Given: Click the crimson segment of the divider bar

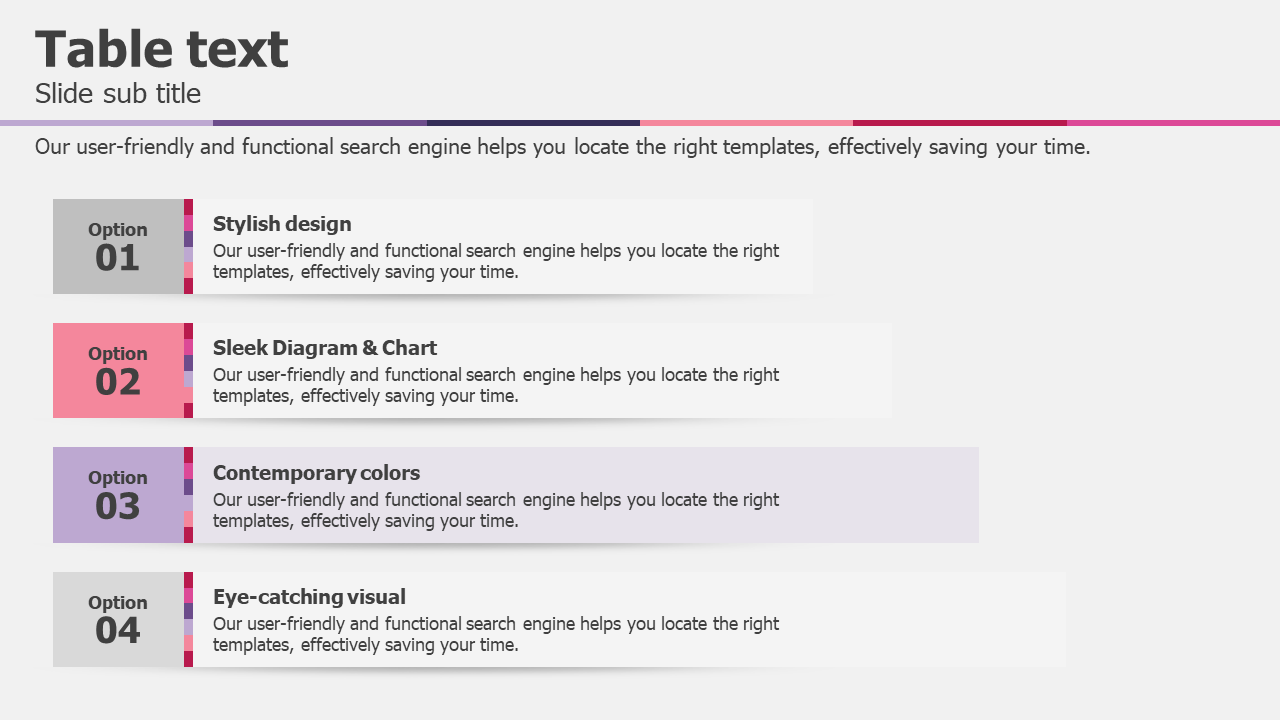Looking at the screenshot, I should 960,123.
